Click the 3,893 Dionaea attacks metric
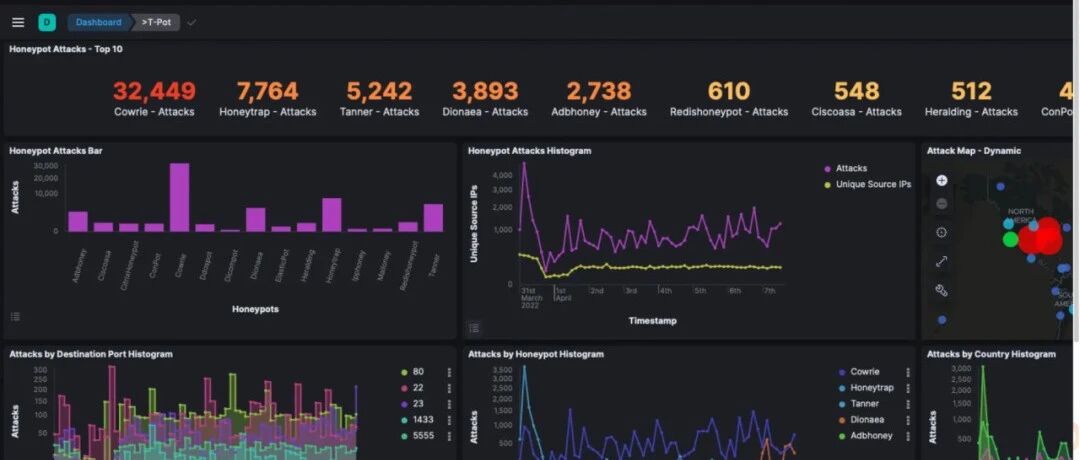Image resolution: width=1080 pixels, height=460 pixels. tap(485, 98)
